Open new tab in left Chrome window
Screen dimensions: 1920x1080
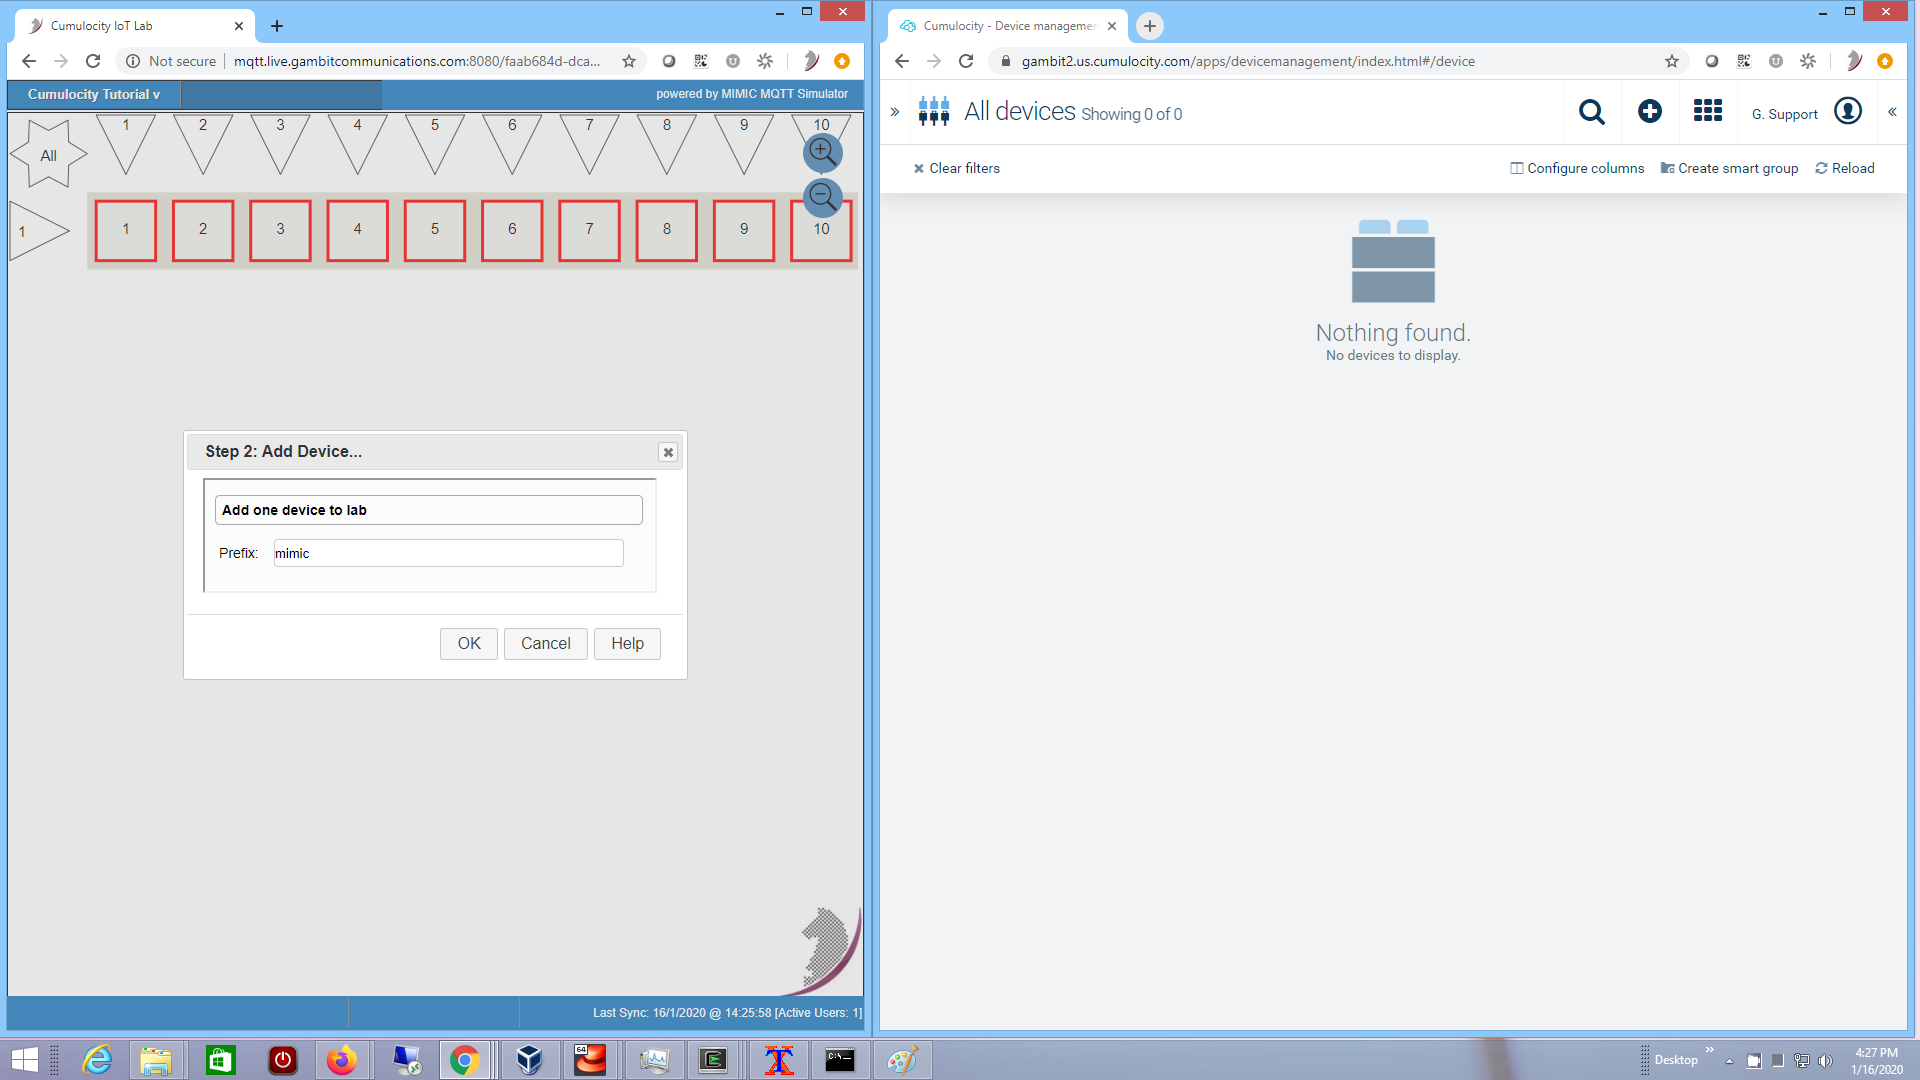coord(277,26)
